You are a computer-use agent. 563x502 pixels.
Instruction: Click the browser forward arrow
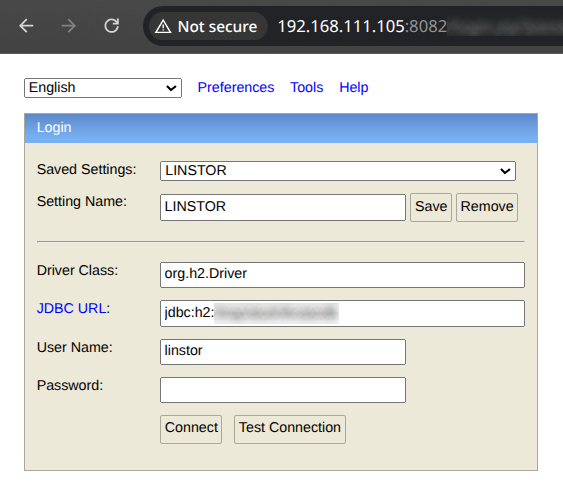click(x=69, y=26)
